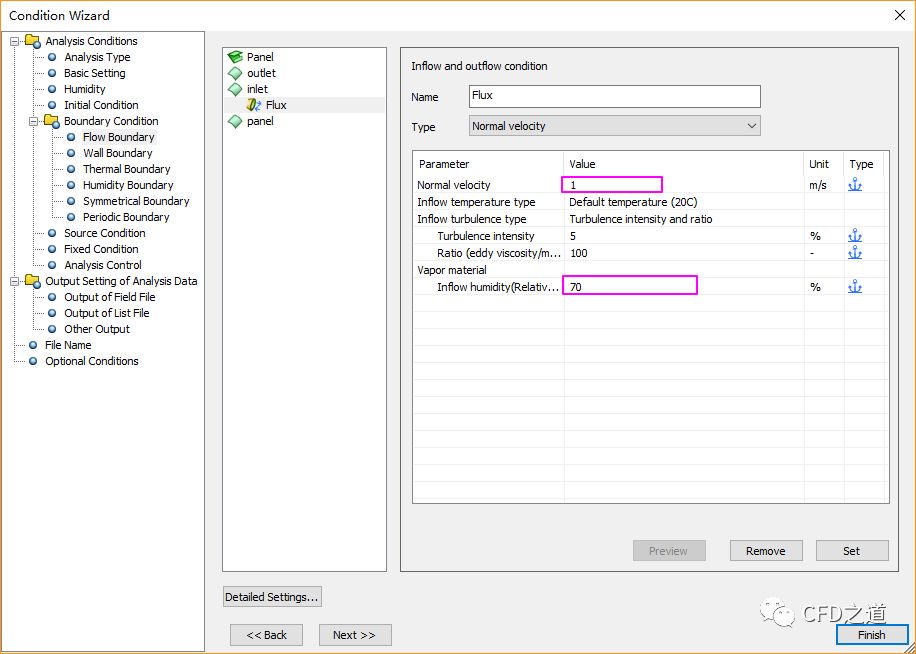916x654 pixels.
Task: Click the anchor icon for Turbulence intensity
Action: tap(854, 236)
